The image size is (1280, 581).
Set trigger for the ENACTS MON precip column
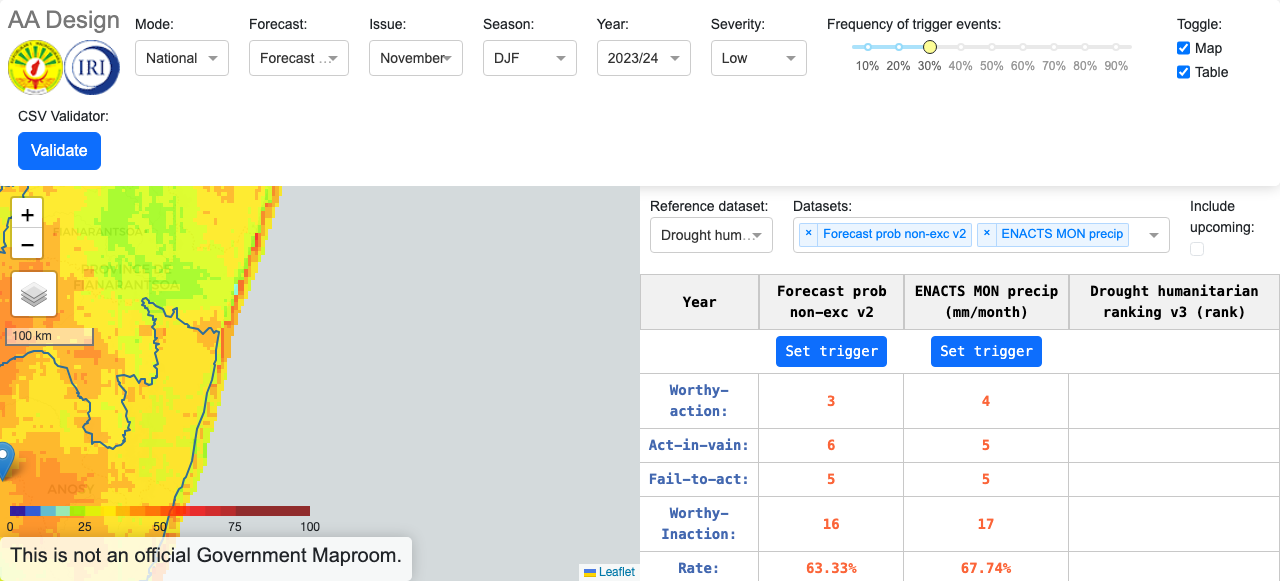point(986,351)
